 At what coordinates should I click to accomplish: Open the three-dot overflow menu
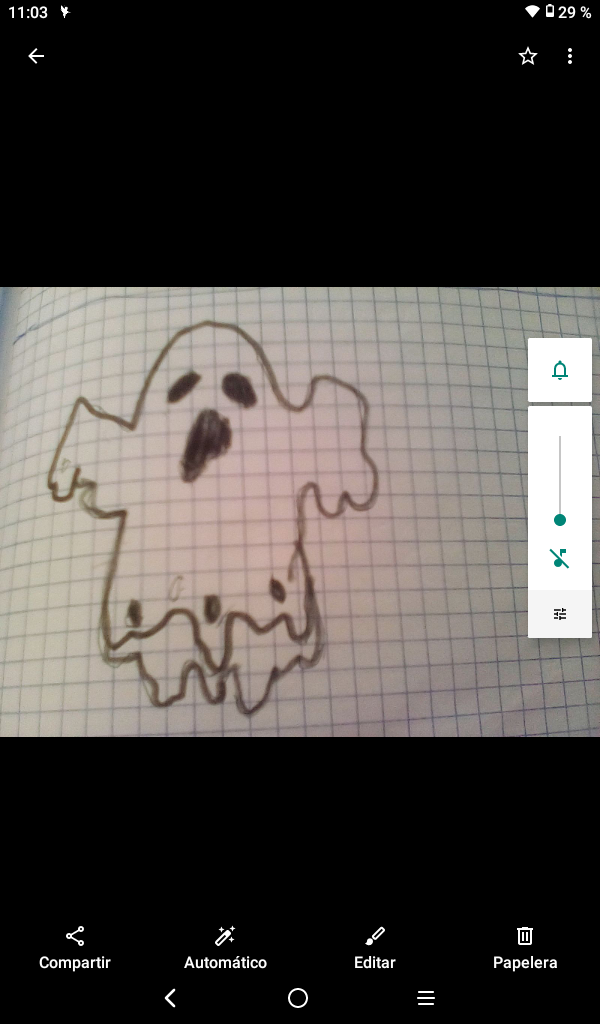pyautogui.click(x=570, y=56)
